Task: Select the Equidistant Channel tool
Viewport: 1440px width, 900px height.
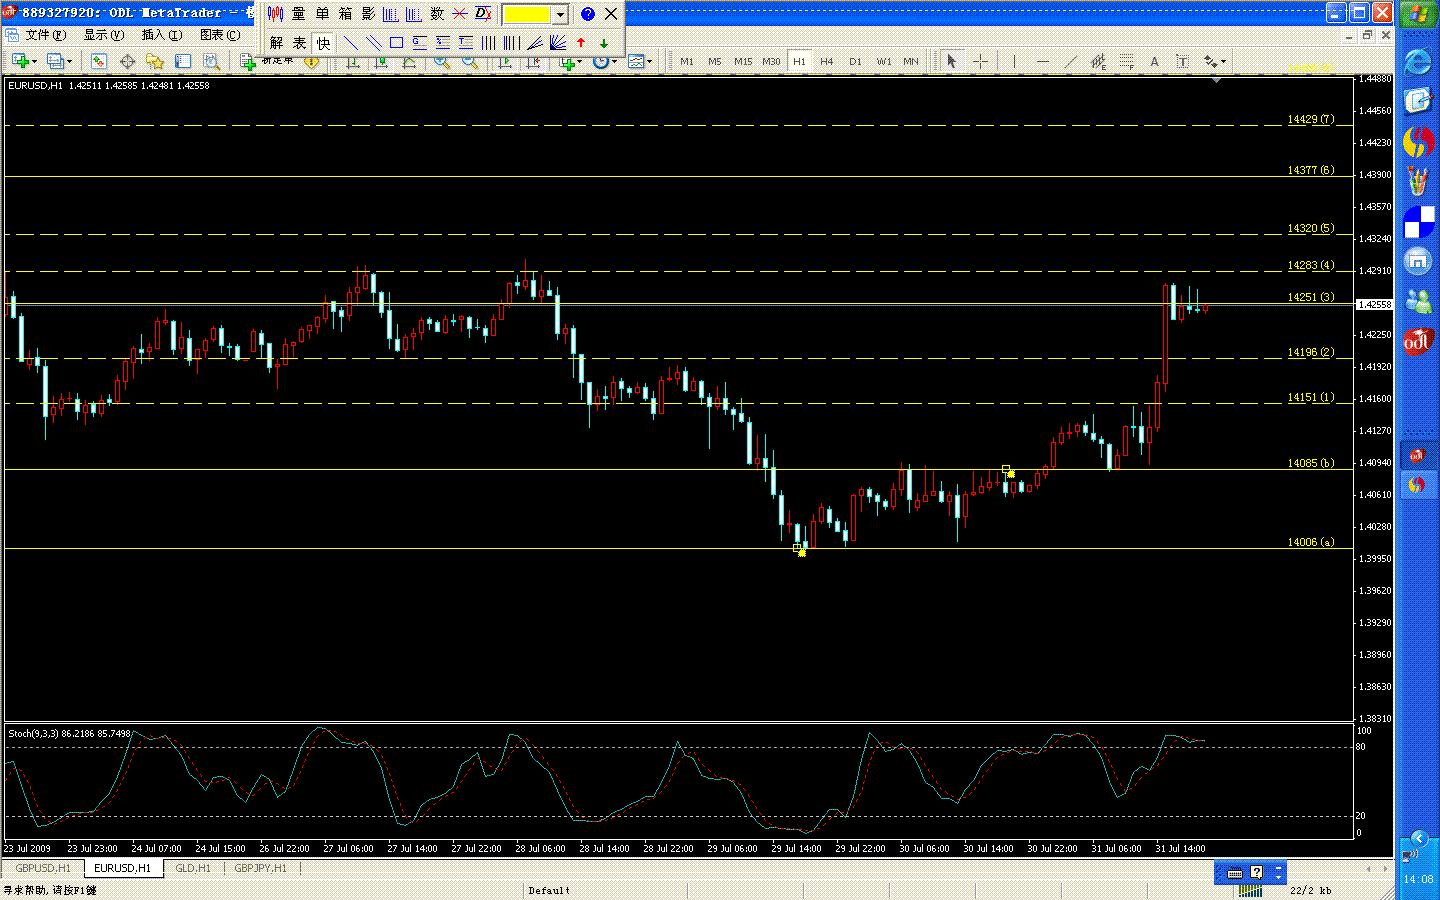Action: coord(1099,61)
